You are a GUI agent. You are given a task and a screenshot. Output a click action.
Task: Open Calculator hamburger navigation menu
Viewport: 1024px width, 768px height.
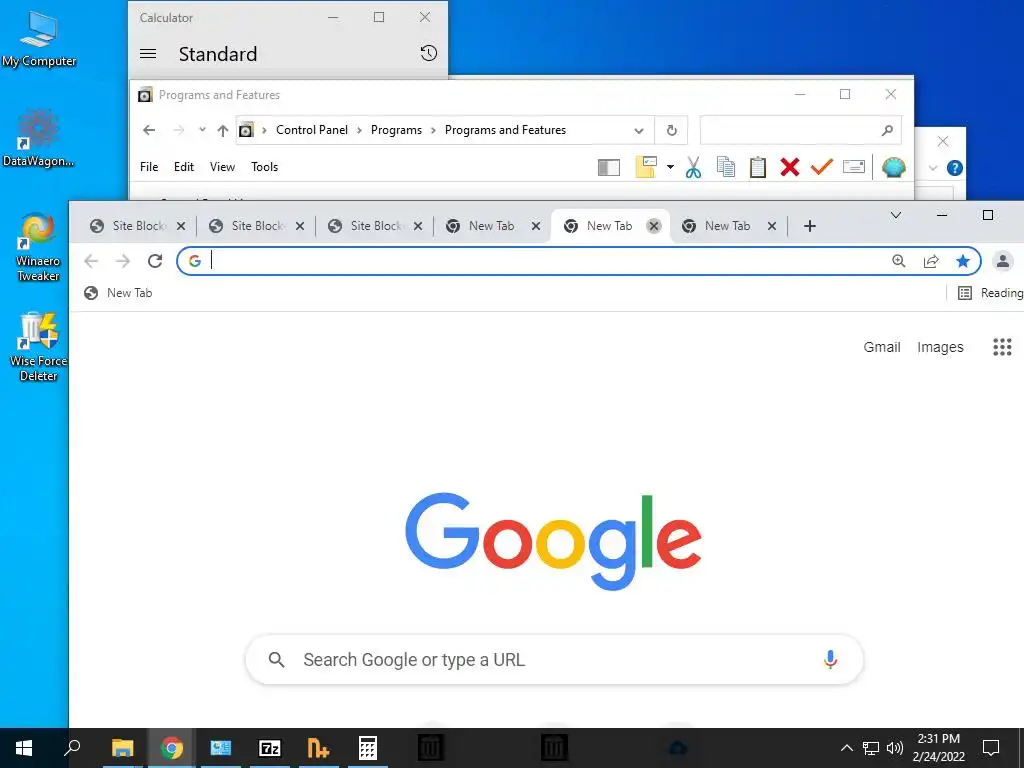(148, 54)
